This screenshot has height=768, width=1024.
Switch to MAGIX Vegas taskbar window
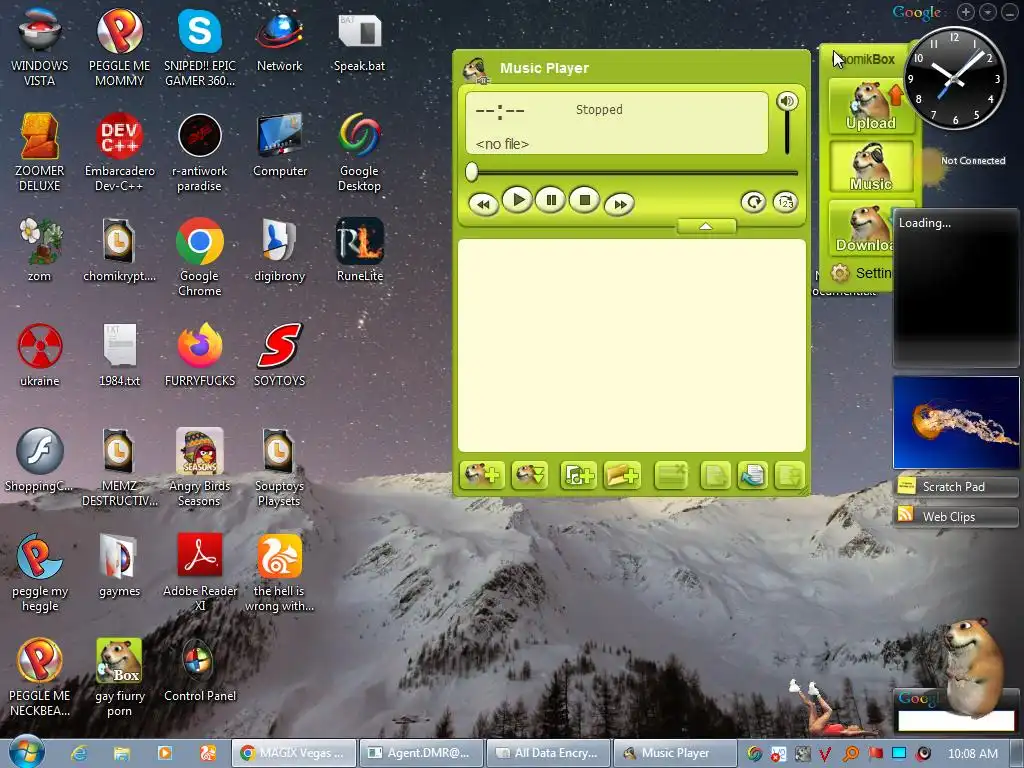(295, 753)
